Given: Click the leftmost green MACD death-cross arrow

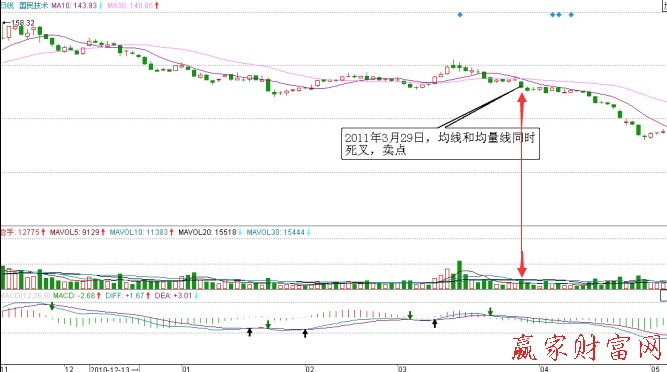Looking at the screenshot, I should point(52,306).
